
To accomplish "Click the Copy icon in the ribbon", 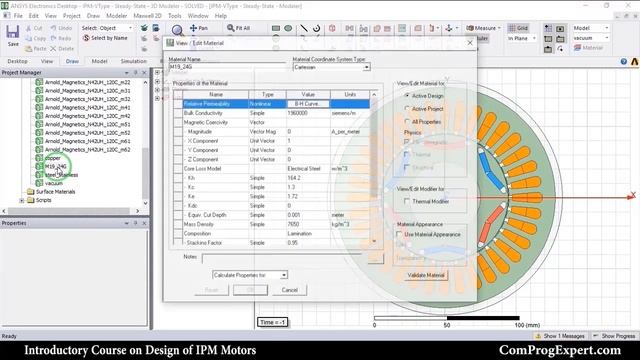I will [28, 38].
